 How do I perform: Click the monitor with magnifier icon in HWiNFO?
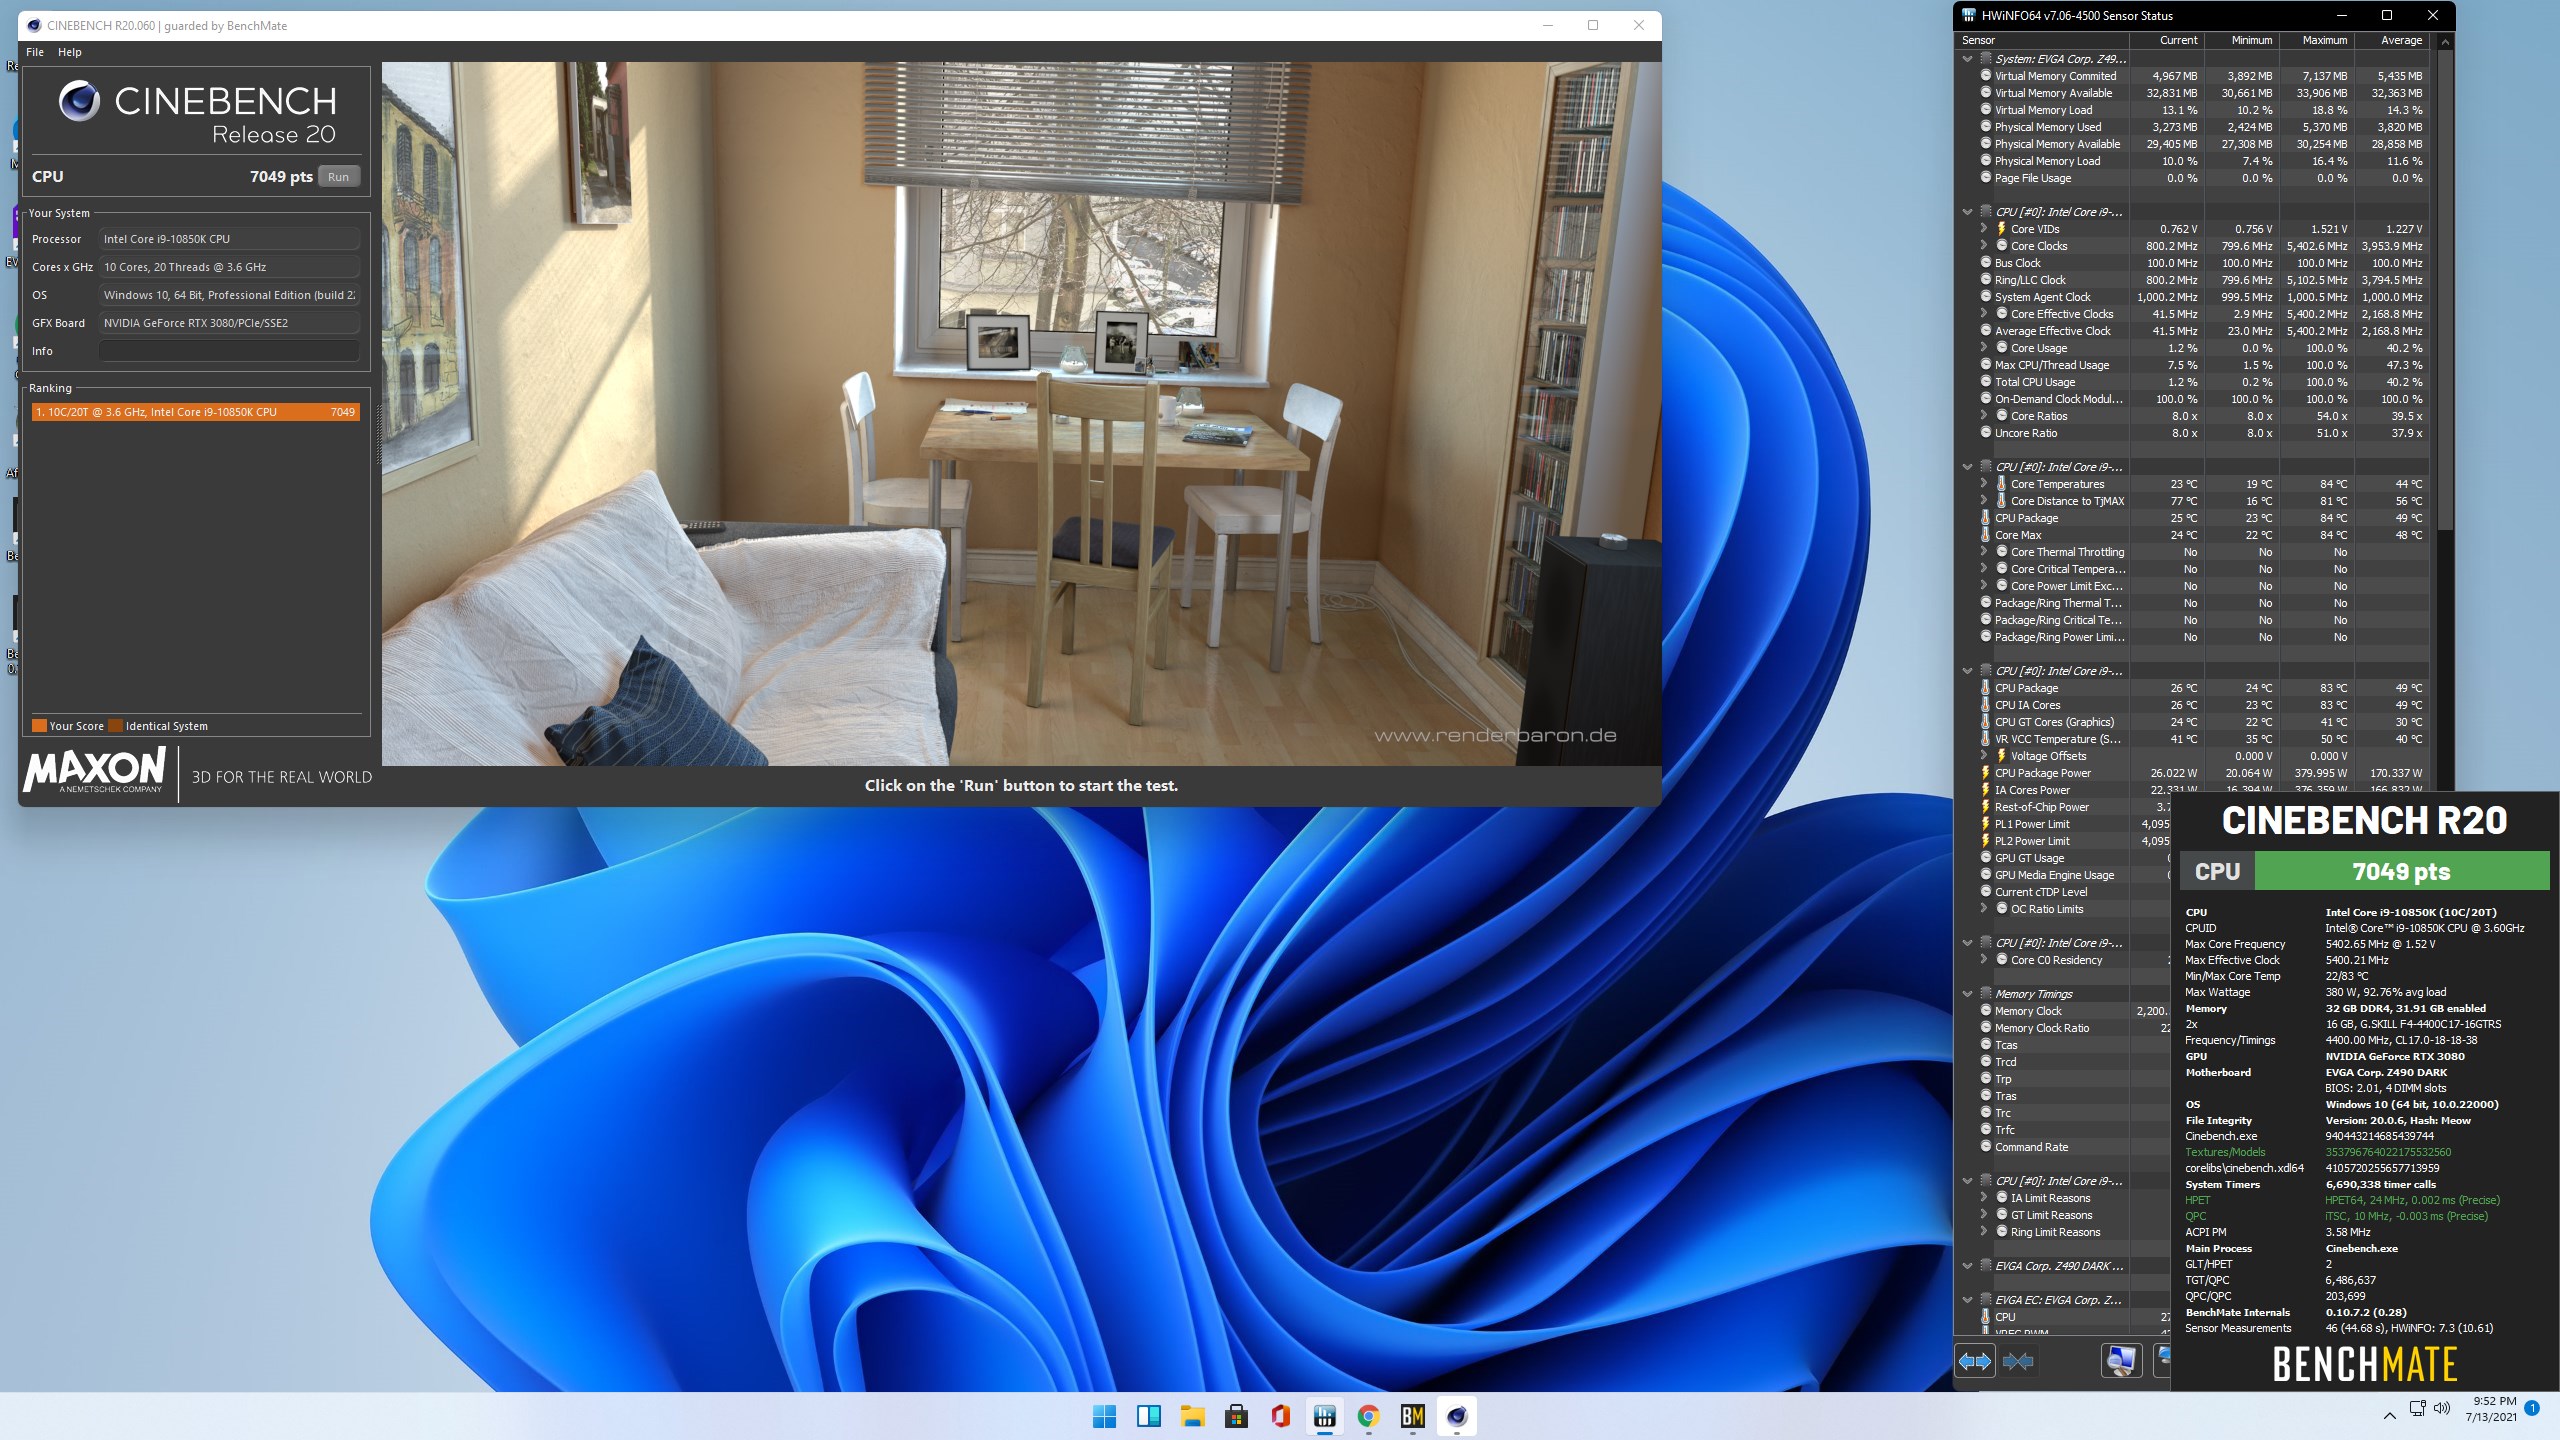coord(2121,1361)
